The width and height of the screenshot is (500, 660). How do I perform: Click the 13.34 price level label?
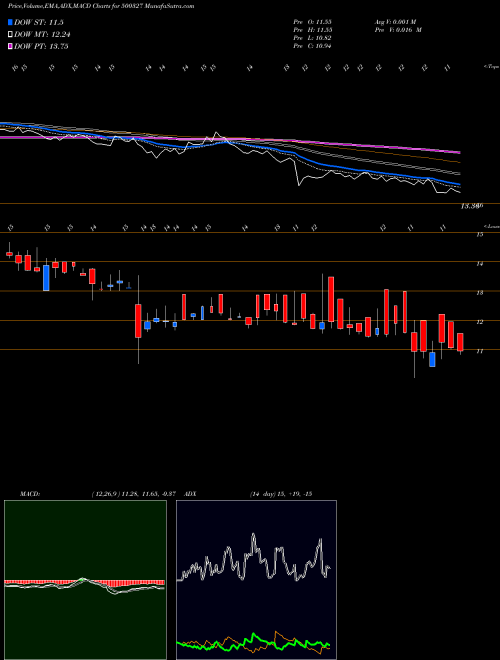pos(471,206)
